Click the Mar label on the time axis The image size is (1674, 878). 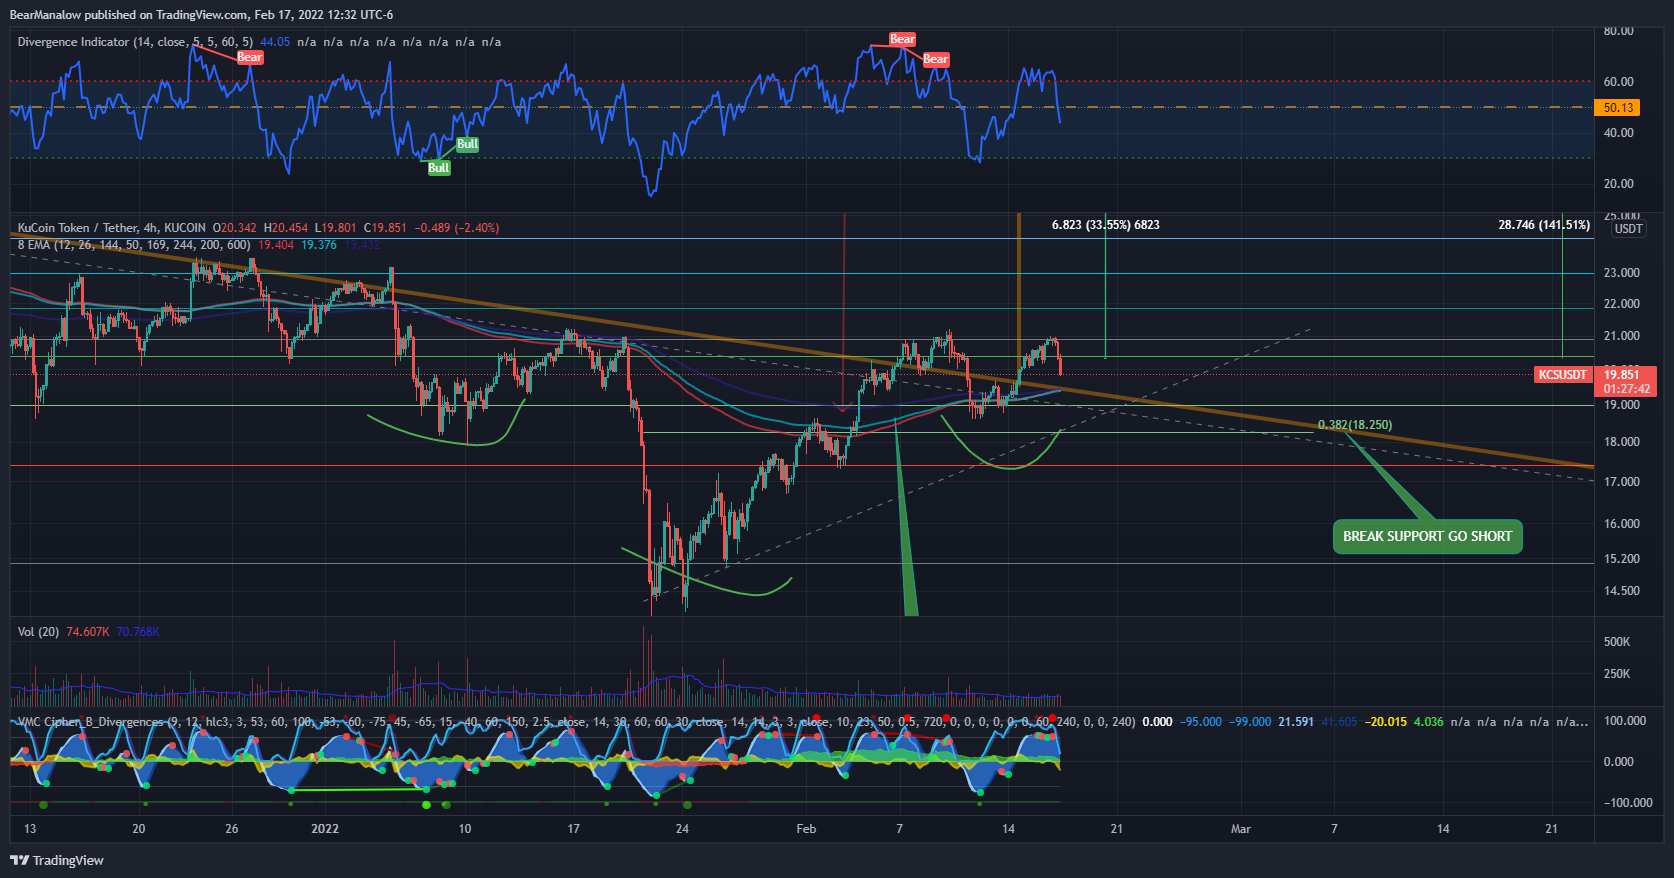tap(1241, 829)
